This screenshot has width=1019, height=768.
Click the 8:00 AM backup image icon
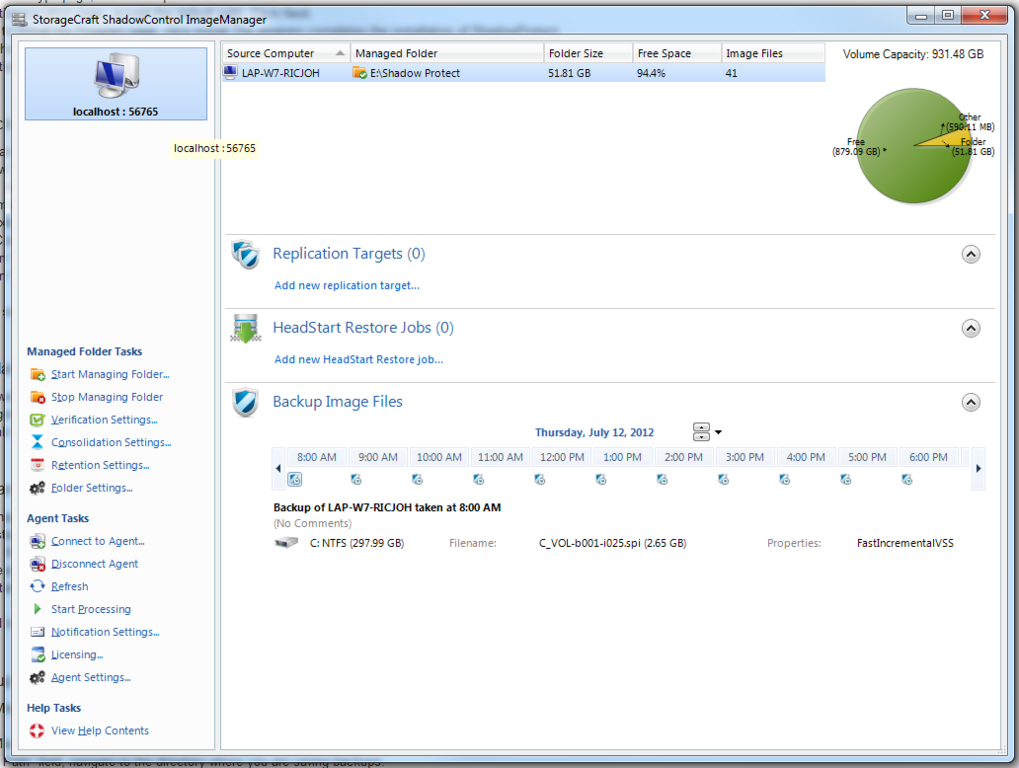(x=295, y=480)
